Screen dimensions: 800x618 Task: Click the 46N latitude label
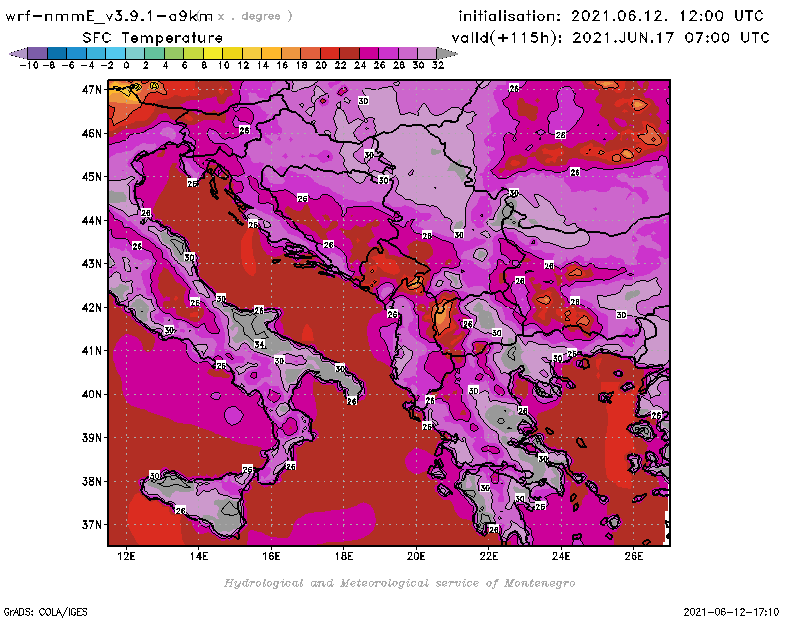(x=92, y=134)
